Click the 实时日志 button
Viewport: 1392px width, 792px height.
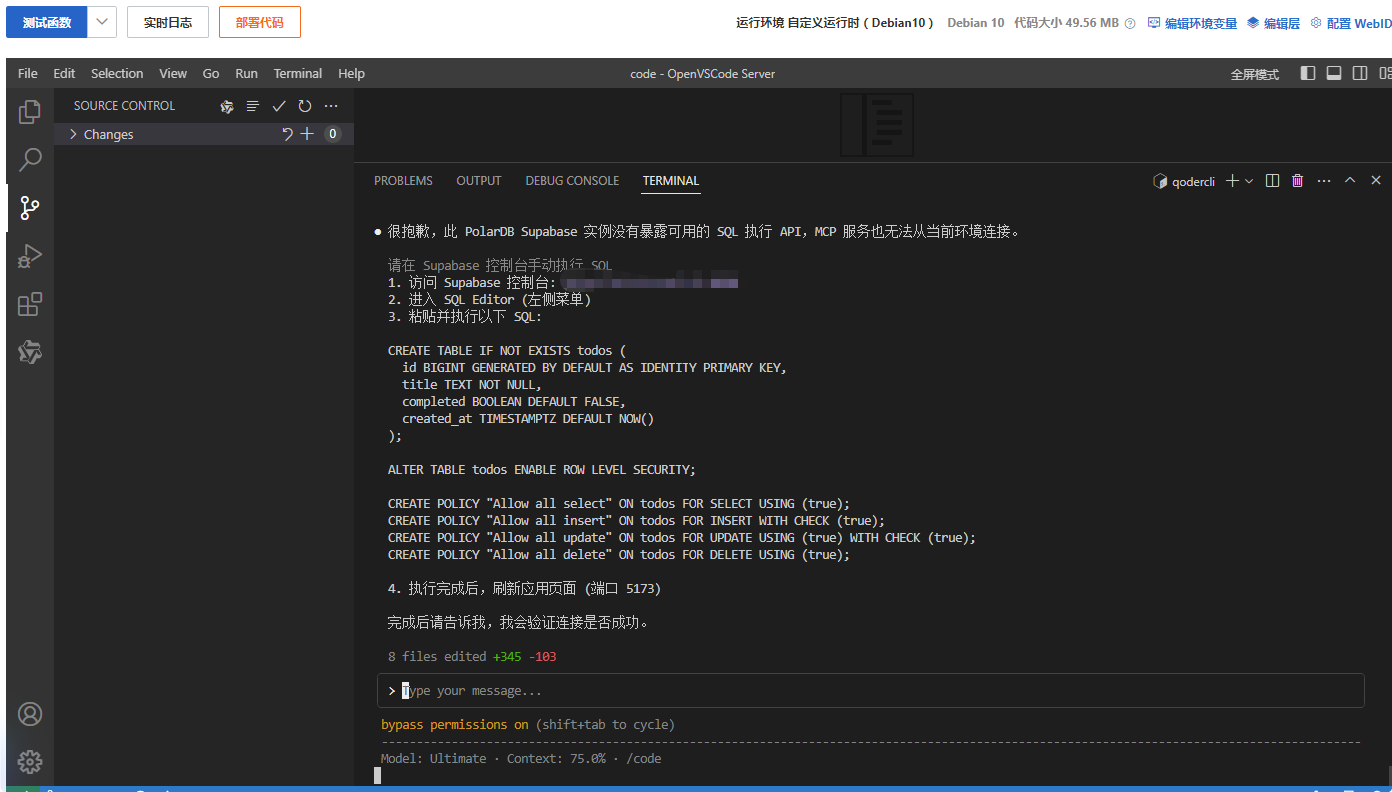click(168, 22)
